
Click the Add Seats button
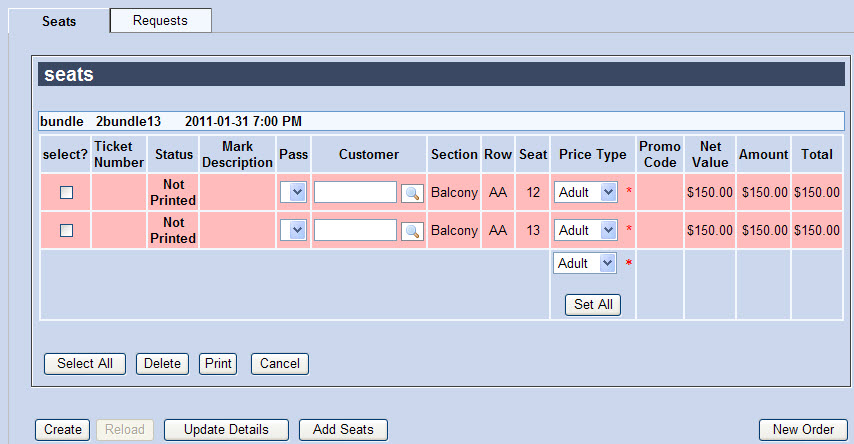343,430
